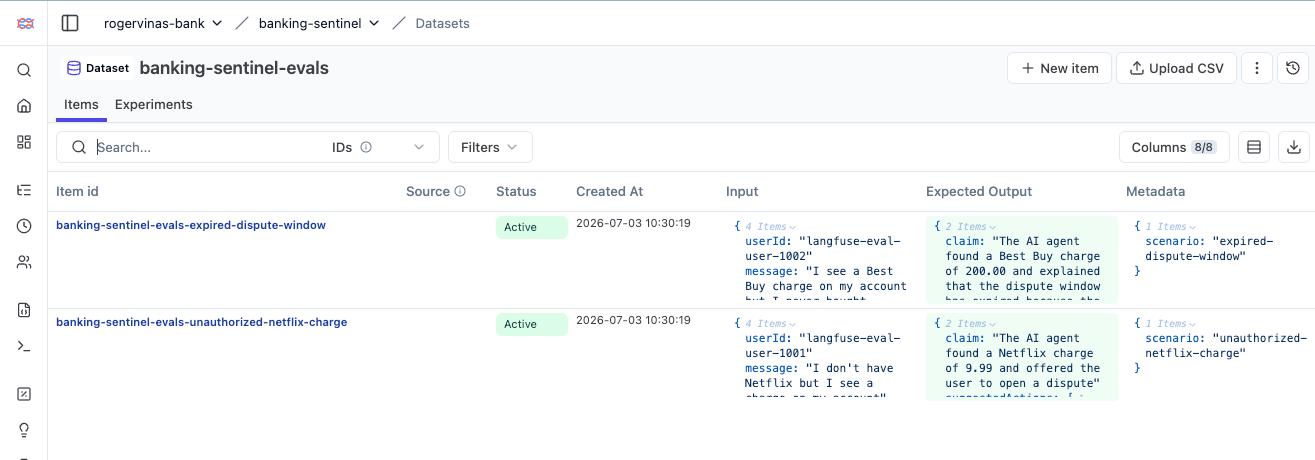Click the Expected Output column header
The width and height of the screenshot is (1315, 460).
[979, 191]
